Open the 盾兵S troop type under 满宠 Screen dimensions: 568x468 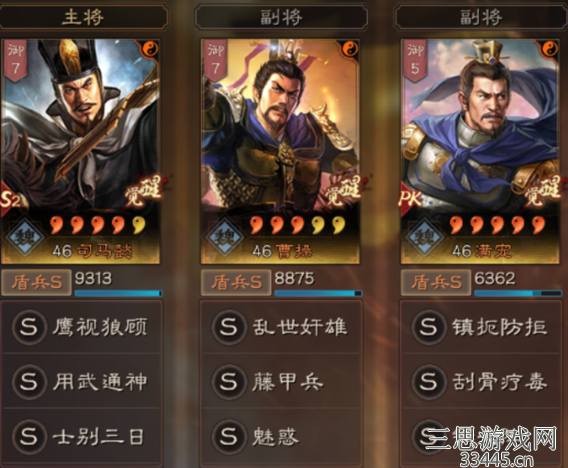pos(436,282)
